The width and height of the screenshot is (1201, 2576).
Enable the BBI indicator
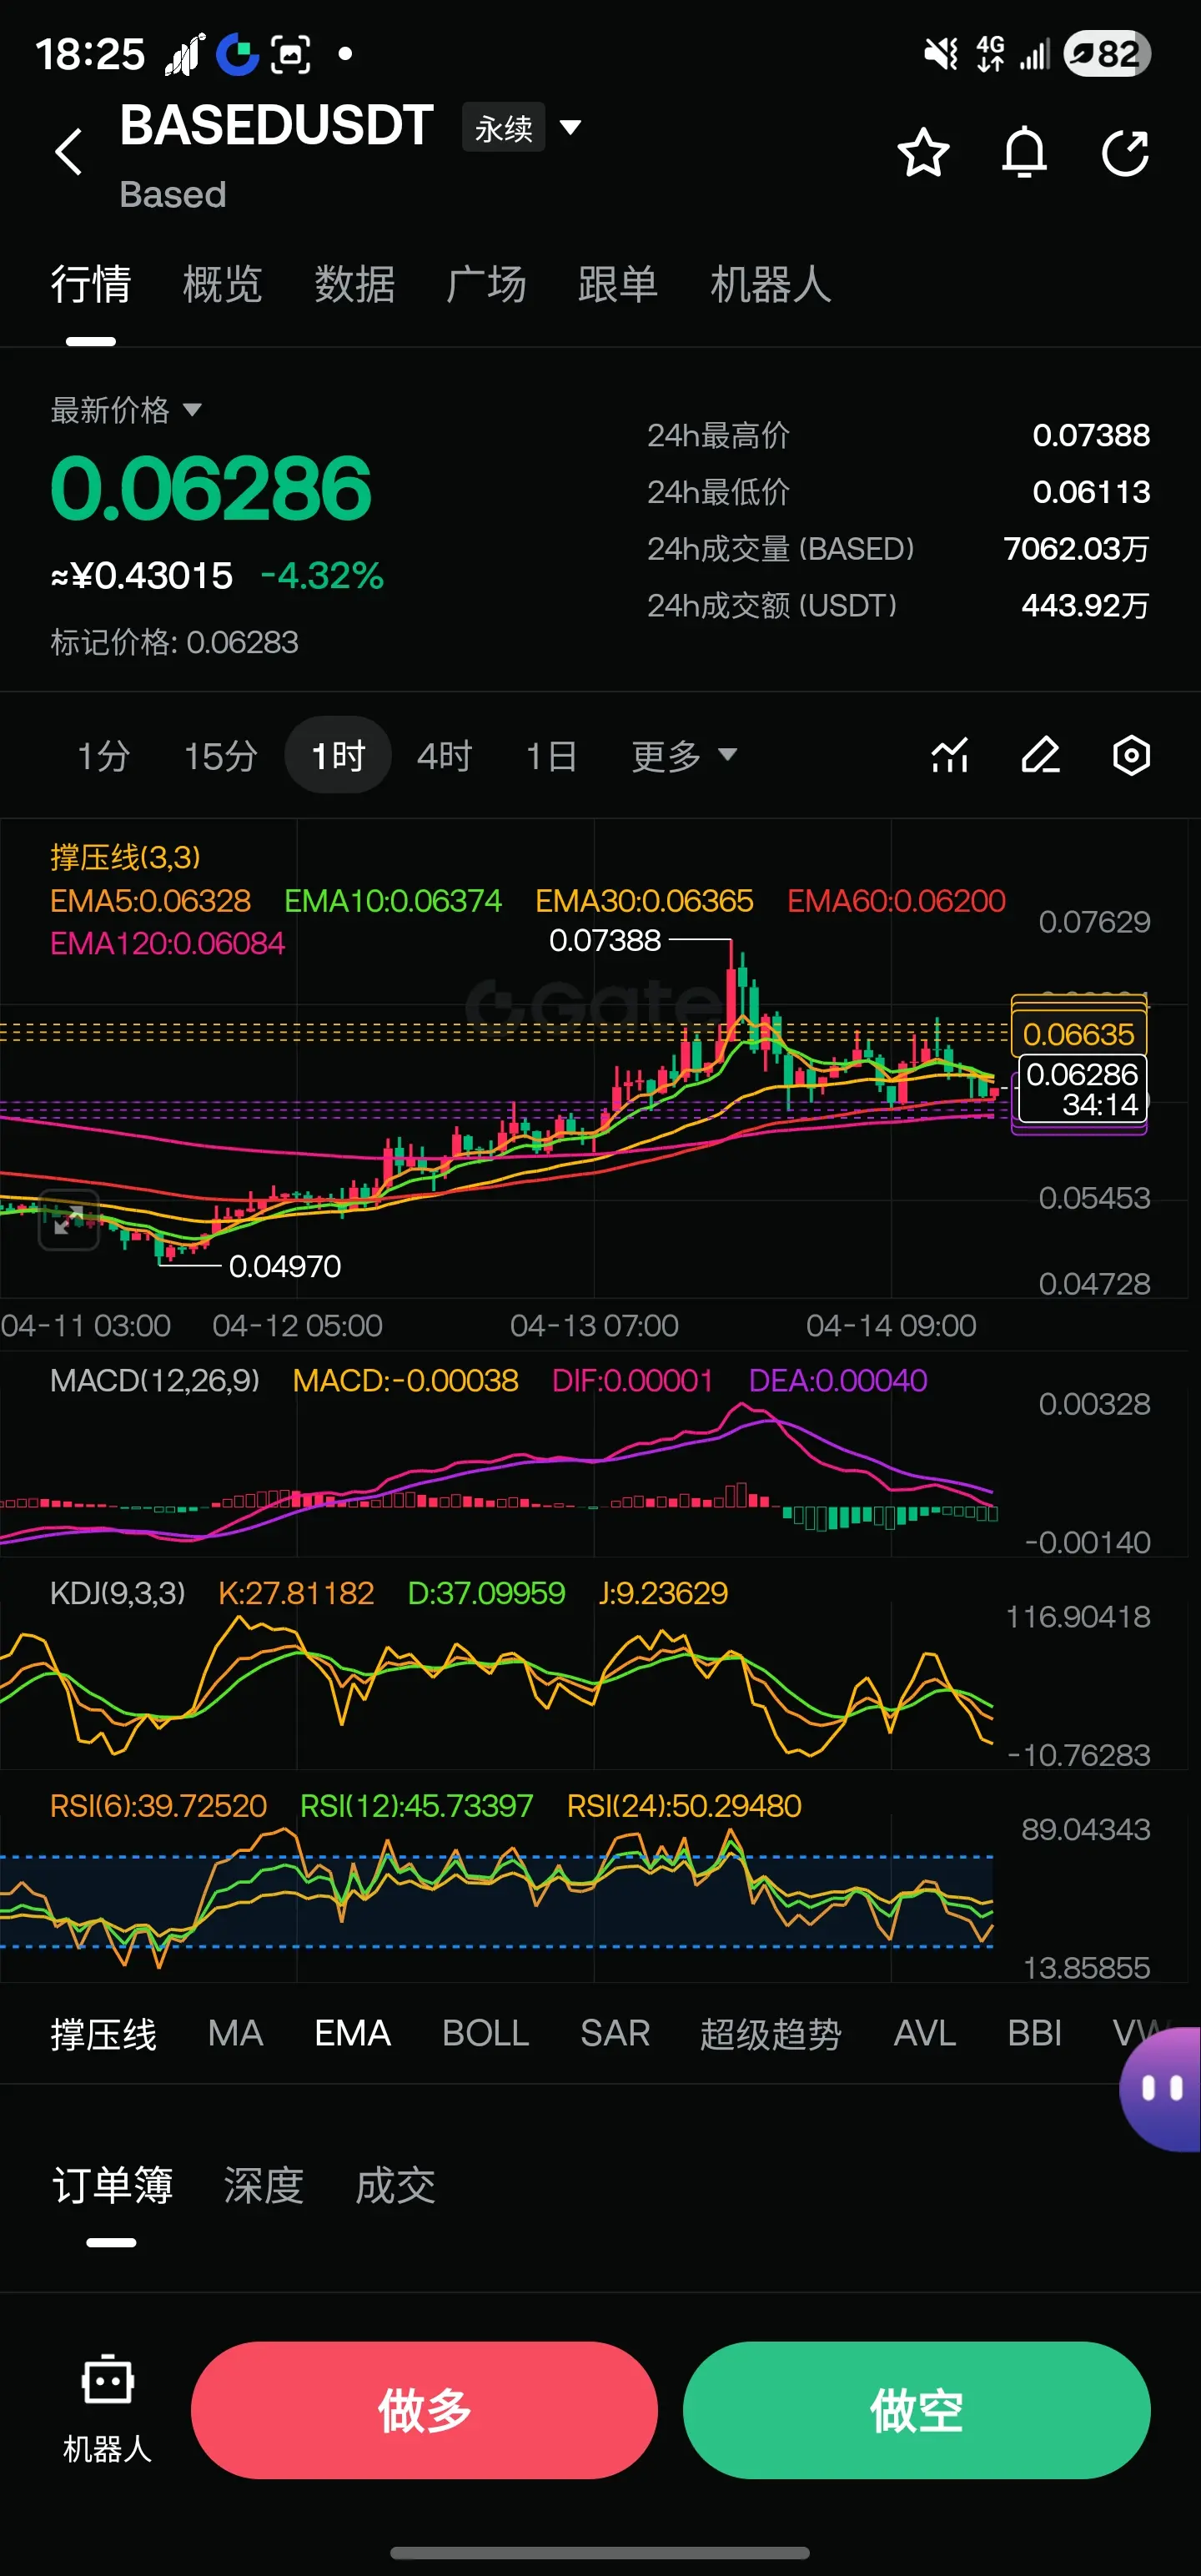point(1035,2034)
